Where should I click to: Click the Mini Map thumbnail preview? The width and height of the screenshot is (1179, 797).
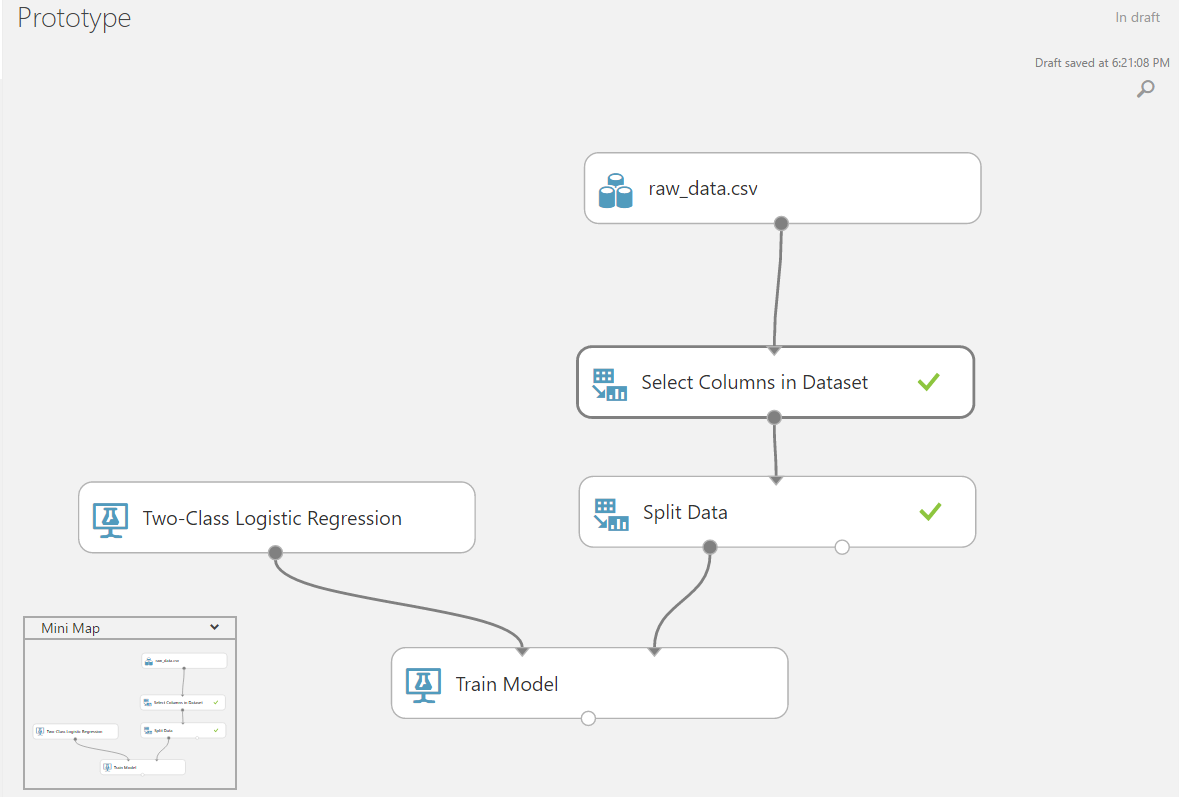130,714
